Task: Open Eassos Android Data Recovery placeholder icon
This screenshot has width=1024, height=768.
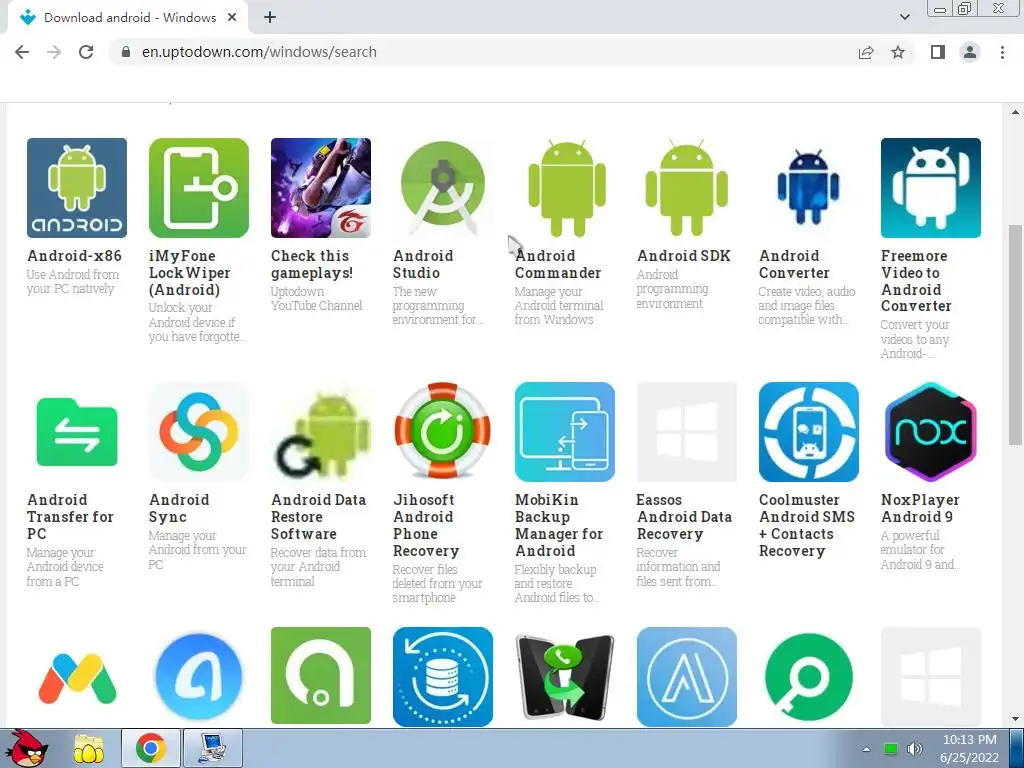Action: (686, 432)
